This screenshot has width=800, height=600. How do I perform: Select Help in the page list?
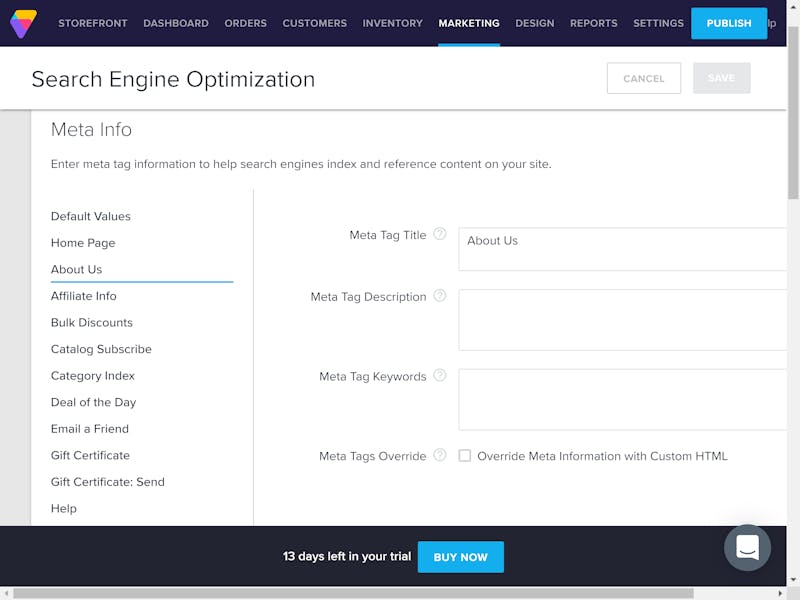coord(64,508)
